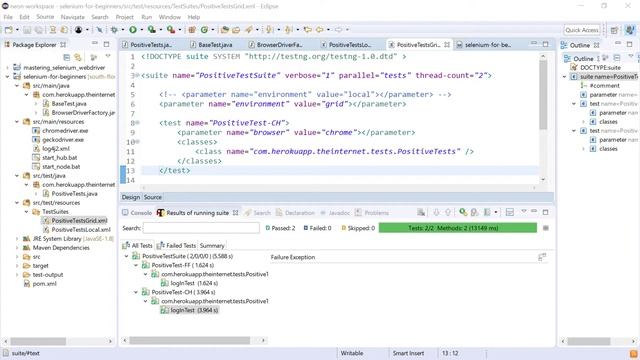640x360 pixels.
Task: Click the Open Type toolbar icon
Action: pos(224,30)
